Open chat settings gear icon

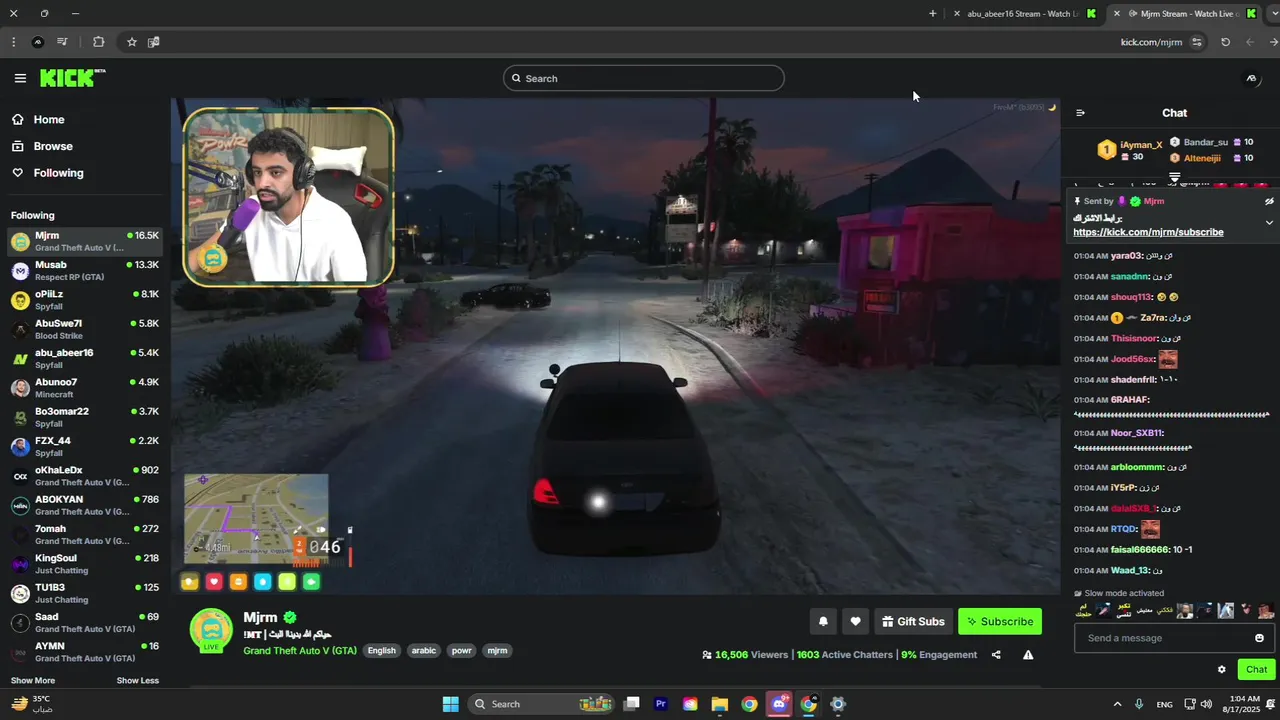pos(1221,670)
